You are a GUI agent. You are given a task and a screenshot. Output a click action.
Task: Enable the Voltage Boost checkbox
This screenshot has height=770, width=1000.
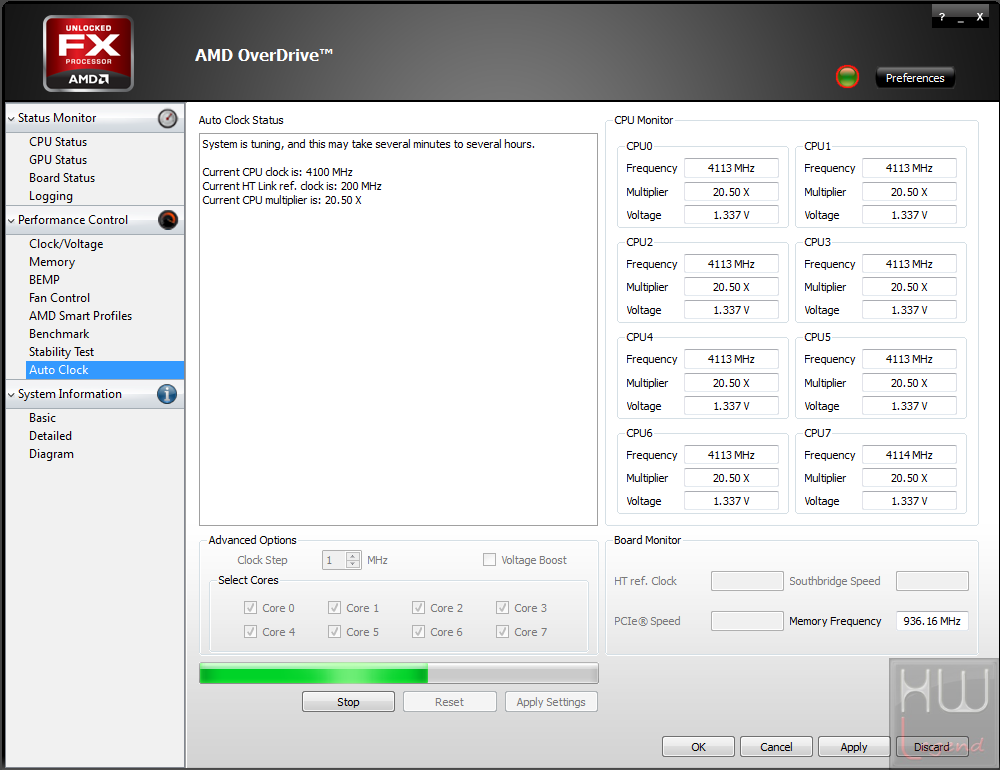489,559
